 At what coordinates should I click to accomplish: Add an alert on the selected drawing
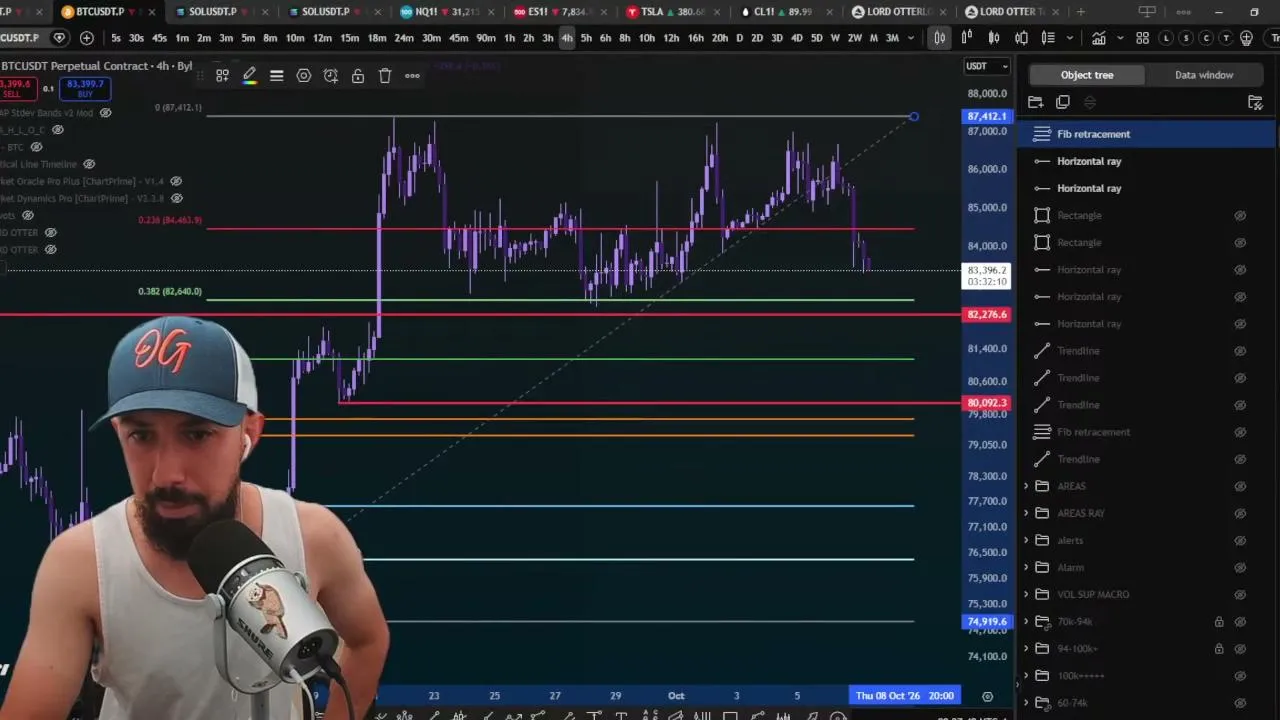point(331,76)
